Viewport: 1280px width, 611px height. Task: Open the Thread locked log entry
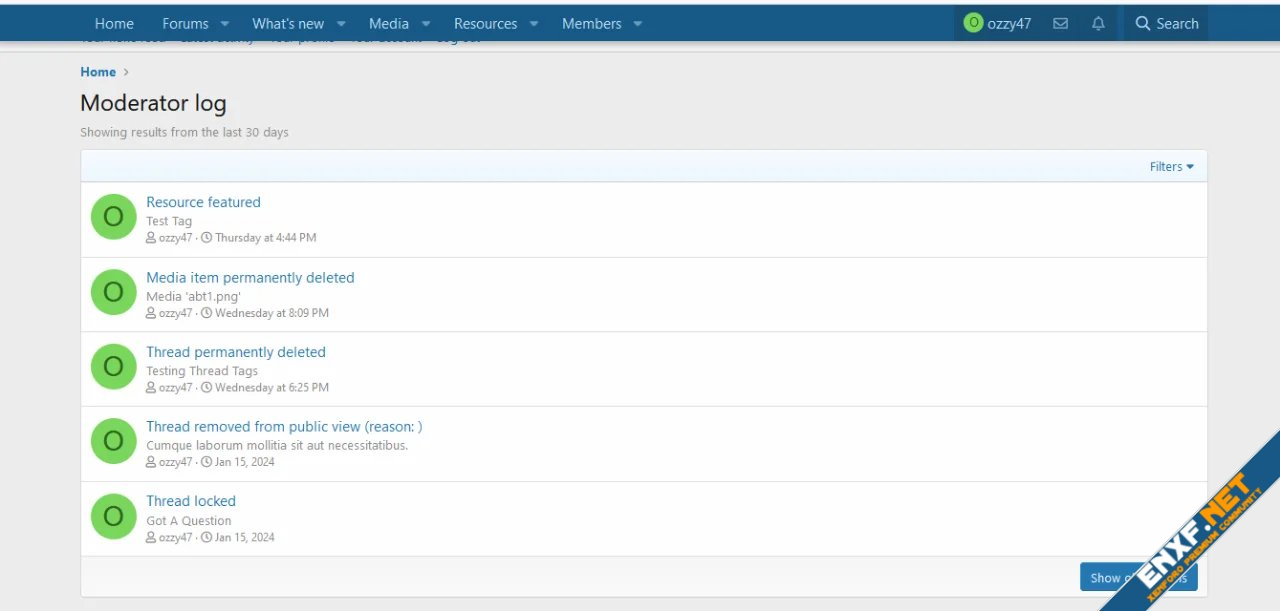click(191, 501)
